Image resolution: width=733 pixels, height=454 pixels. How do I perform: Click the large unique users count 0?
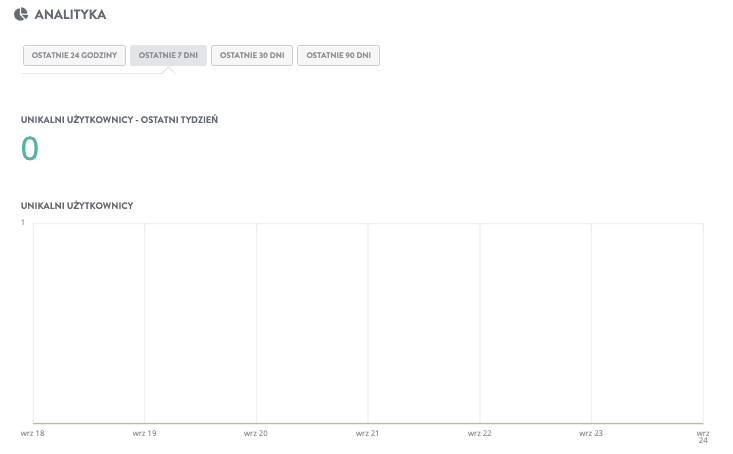click(30, 149)
